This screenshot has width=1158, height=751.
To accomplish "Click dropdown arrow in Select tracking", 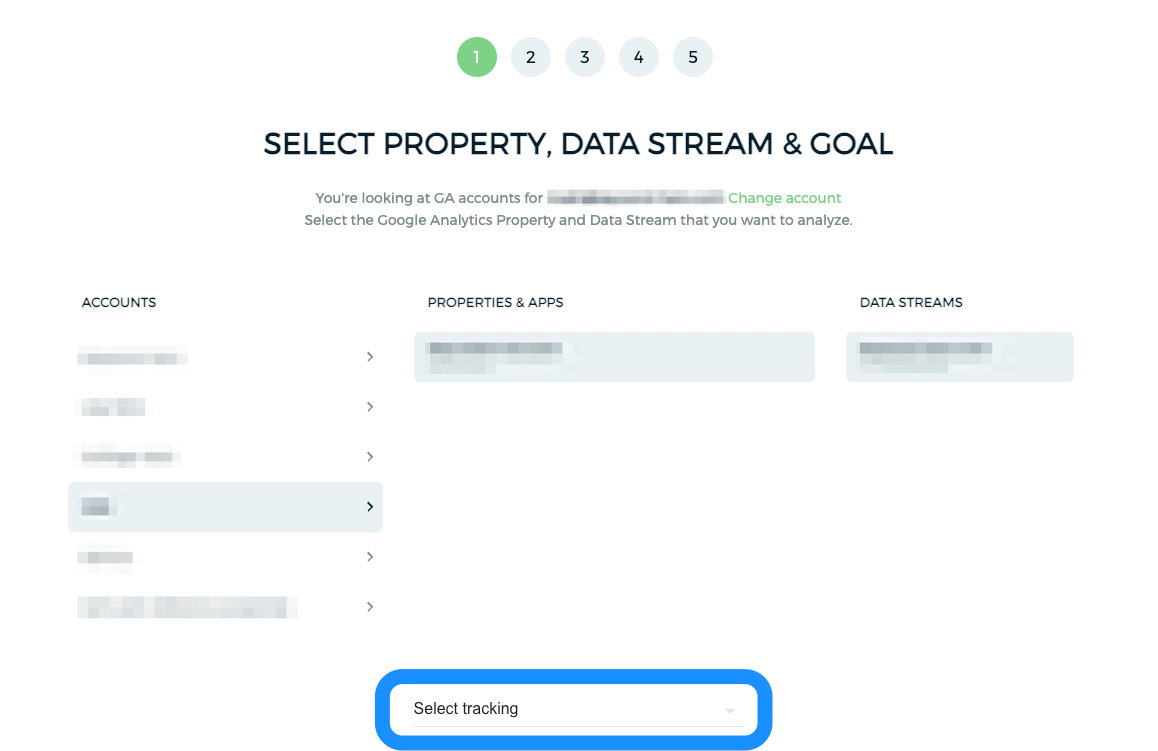I will [x=730, y=710].
